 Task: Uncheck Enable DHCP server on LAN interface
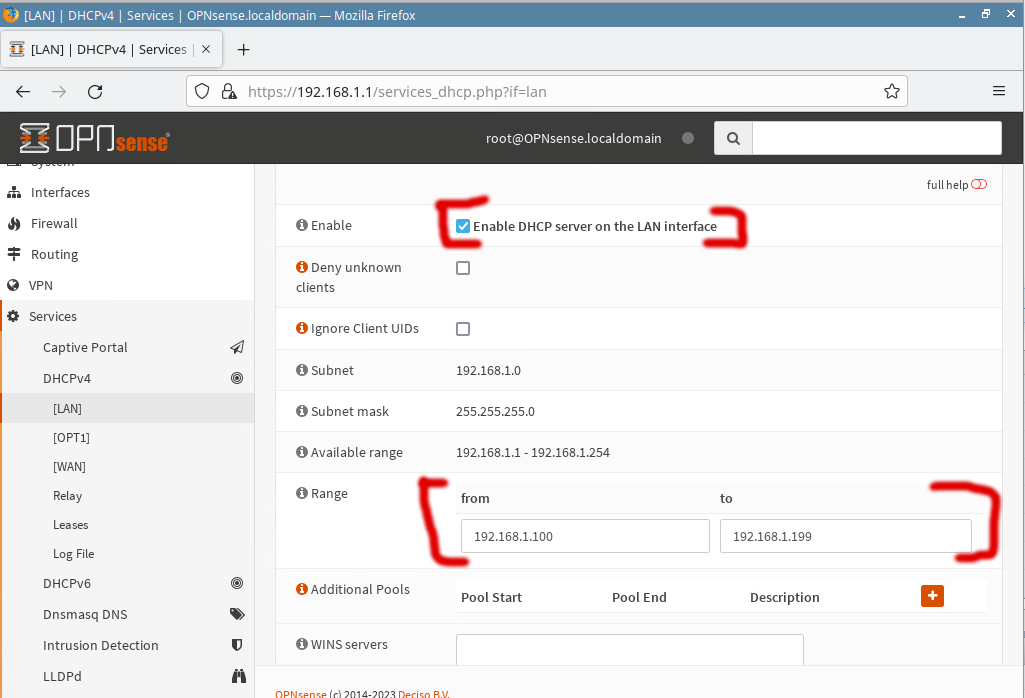tap(463, 226)
